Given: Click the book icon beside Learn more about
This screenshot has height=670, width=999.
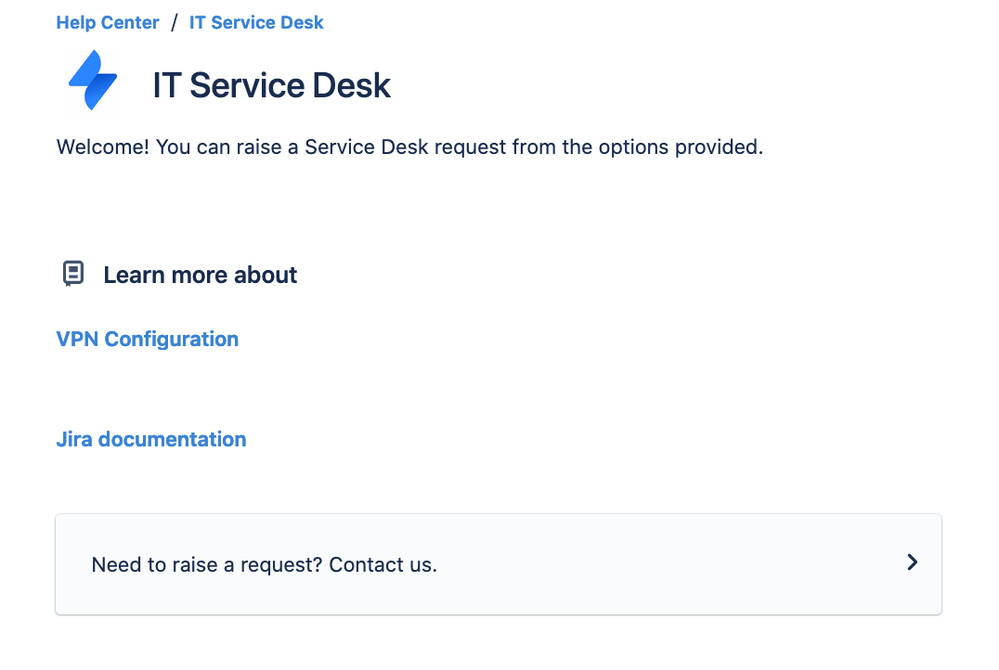Looking at the screenshot, I should point(73,274).
